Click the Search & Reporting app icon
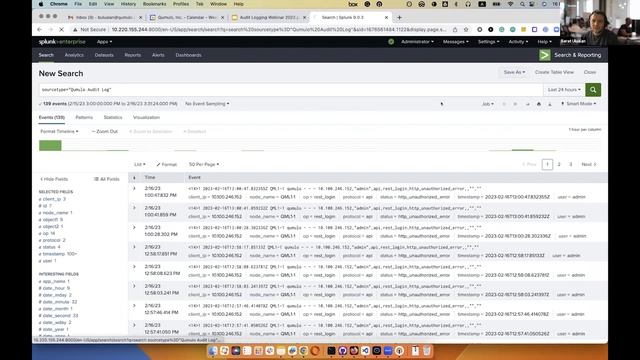The width and height of the screenshot is (640, 360). 544,55
